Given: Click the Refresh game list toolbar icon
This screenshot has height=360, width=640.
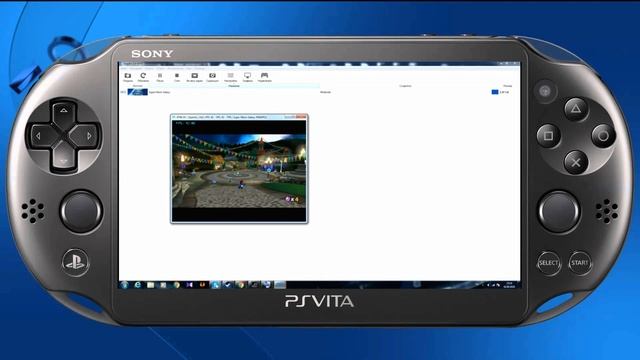Looking at the screenshot, I should click(143, 76).
